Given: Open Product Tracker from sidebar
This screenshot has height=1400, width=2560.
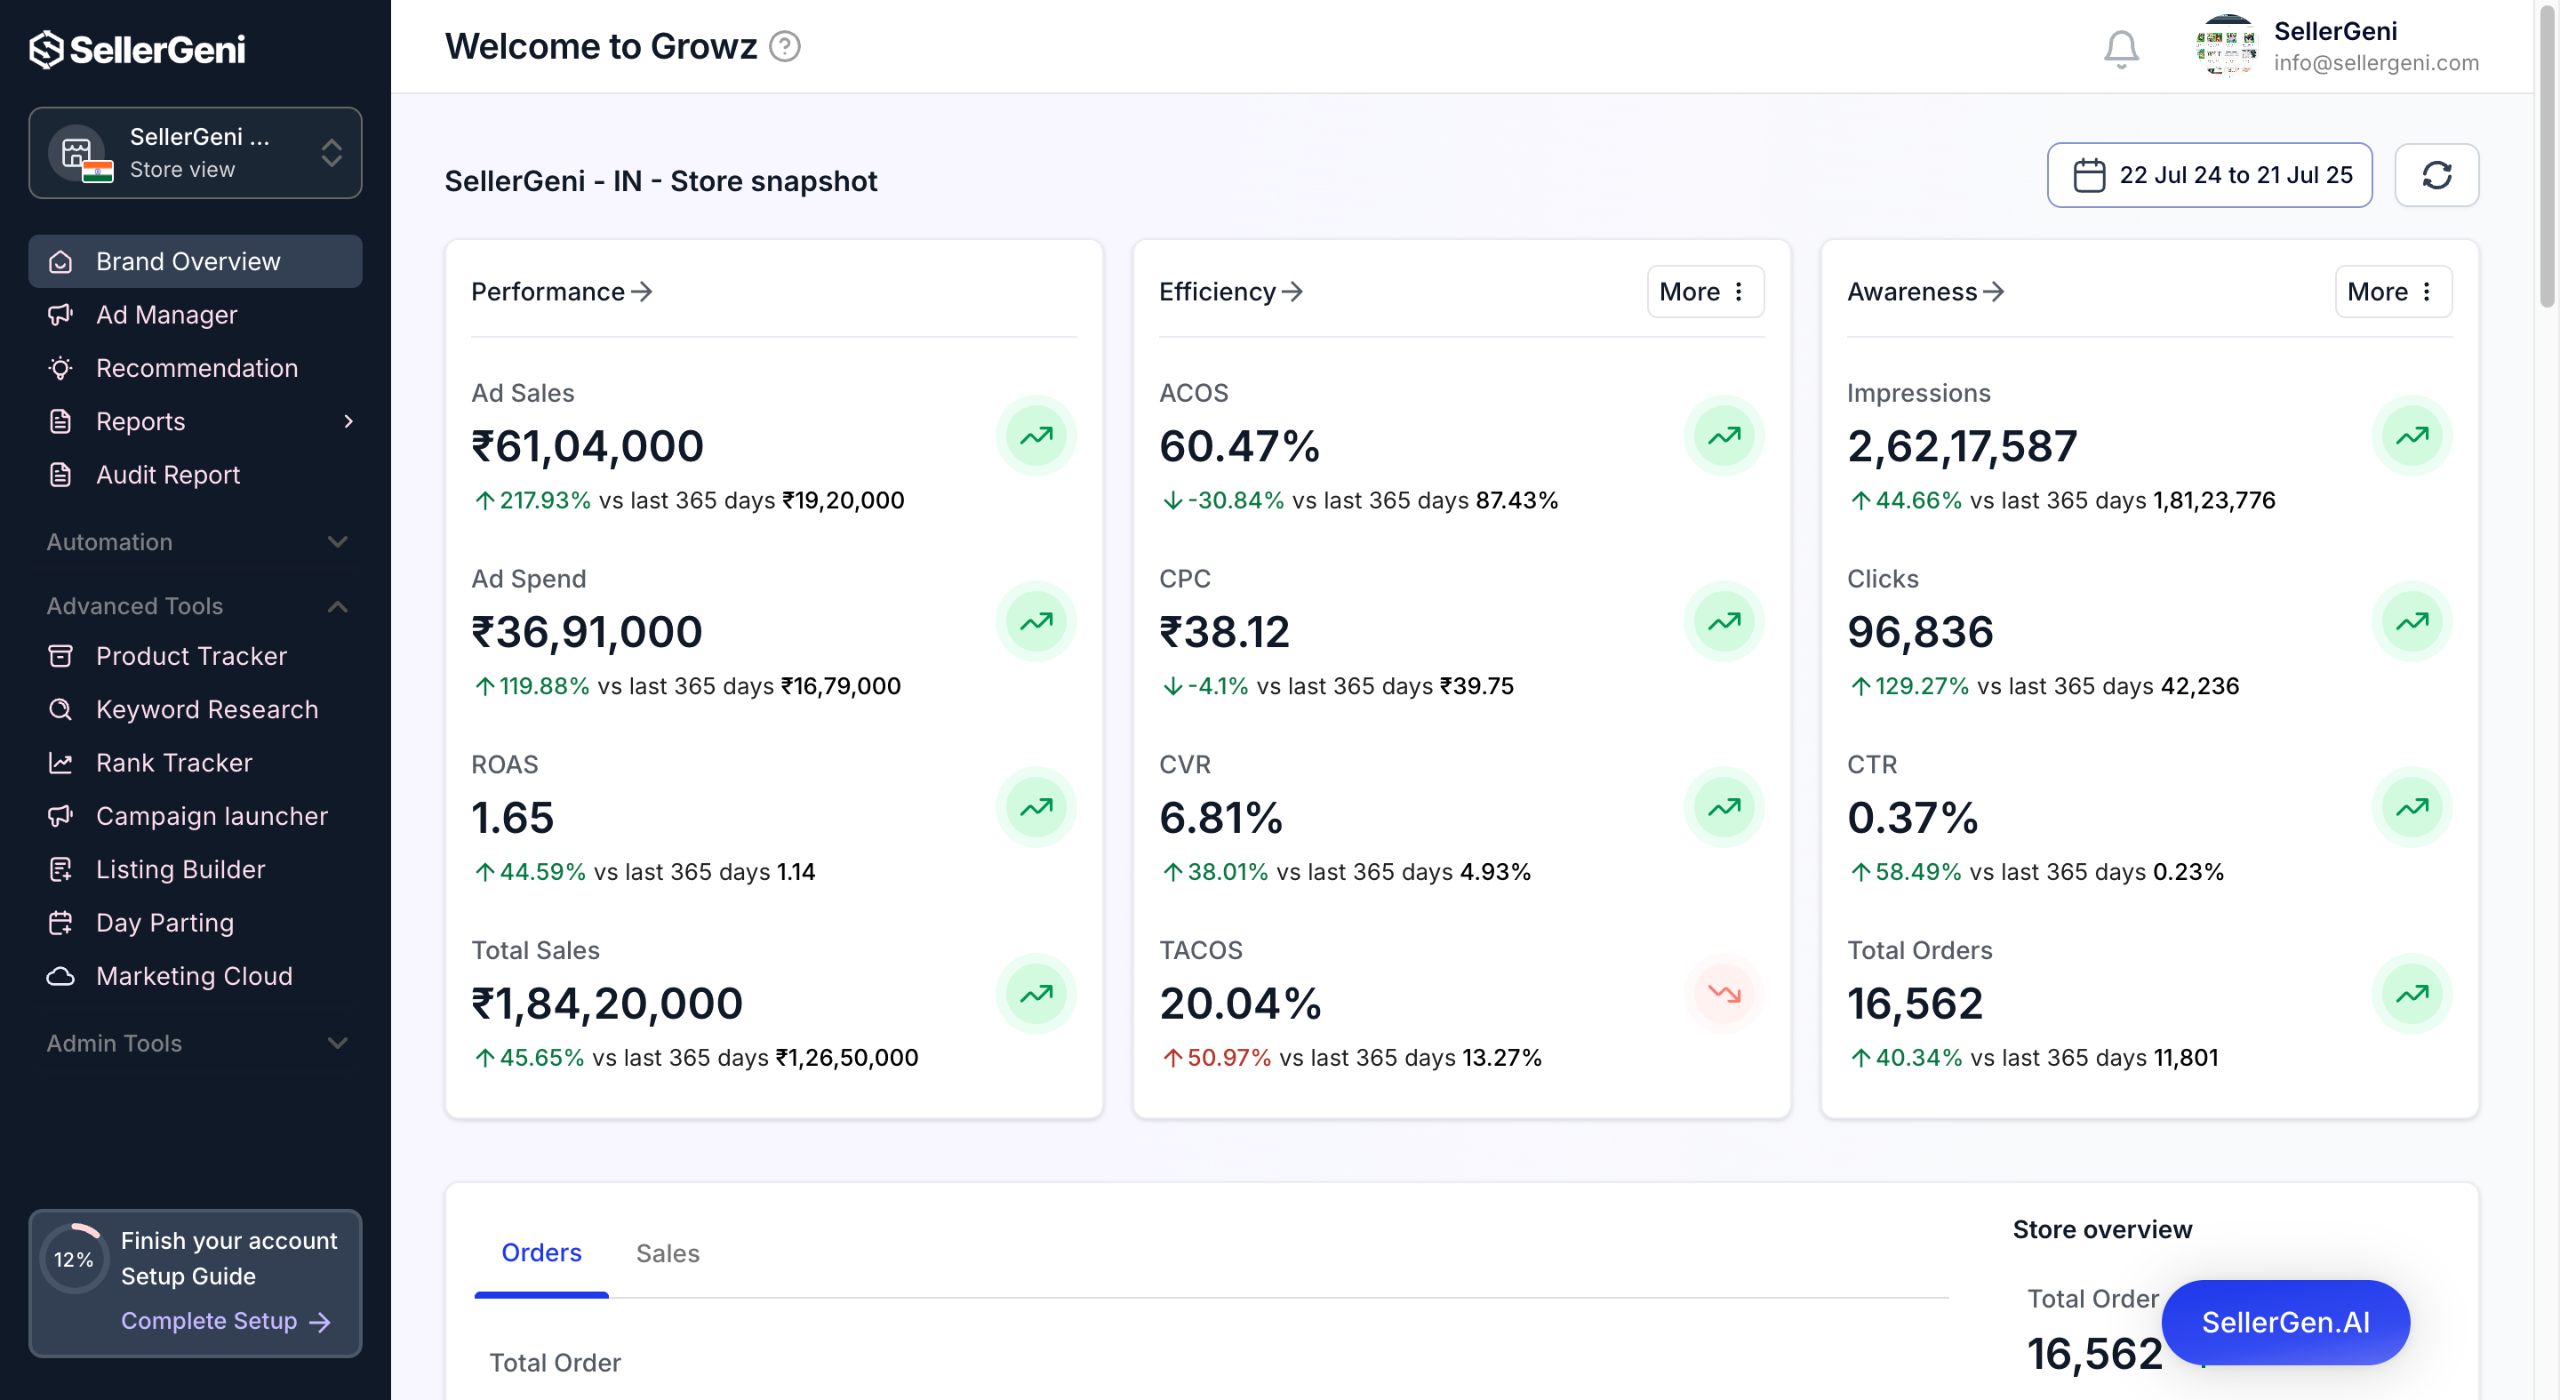Looking at the screenshot, I should pos(191,656).
